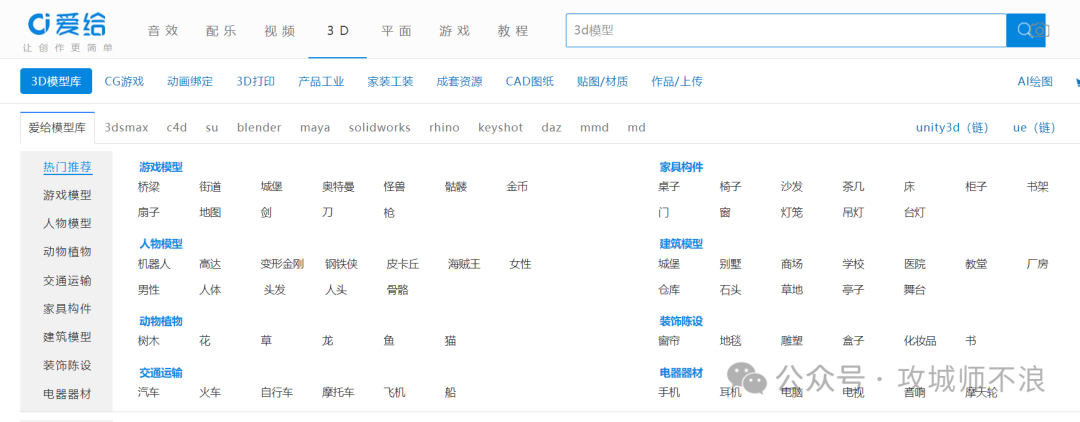This screenshot has height=422, width=1080.
Task: Open the ue（链）link
Action: pos(1034,127)
